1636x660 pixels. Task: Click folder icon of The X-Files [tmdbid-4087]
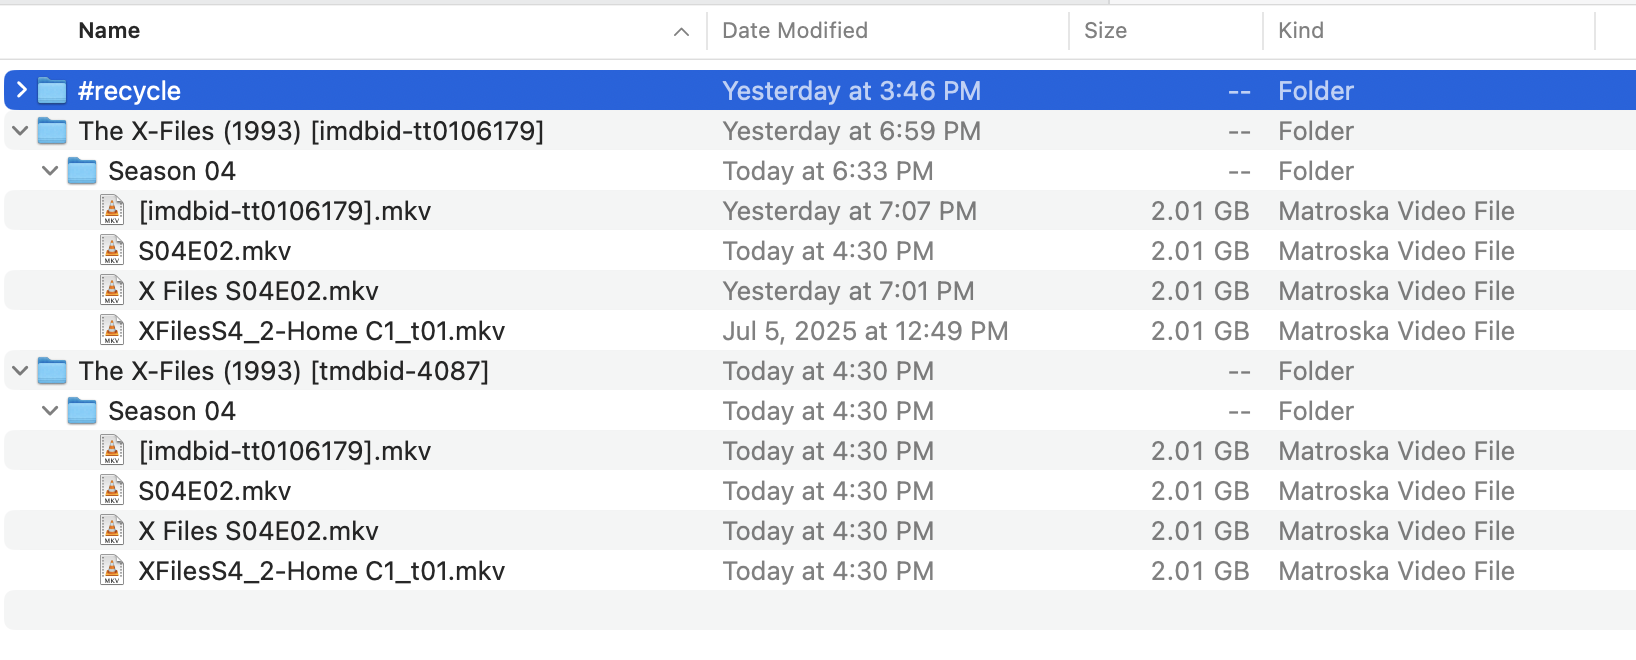(52, 371)
